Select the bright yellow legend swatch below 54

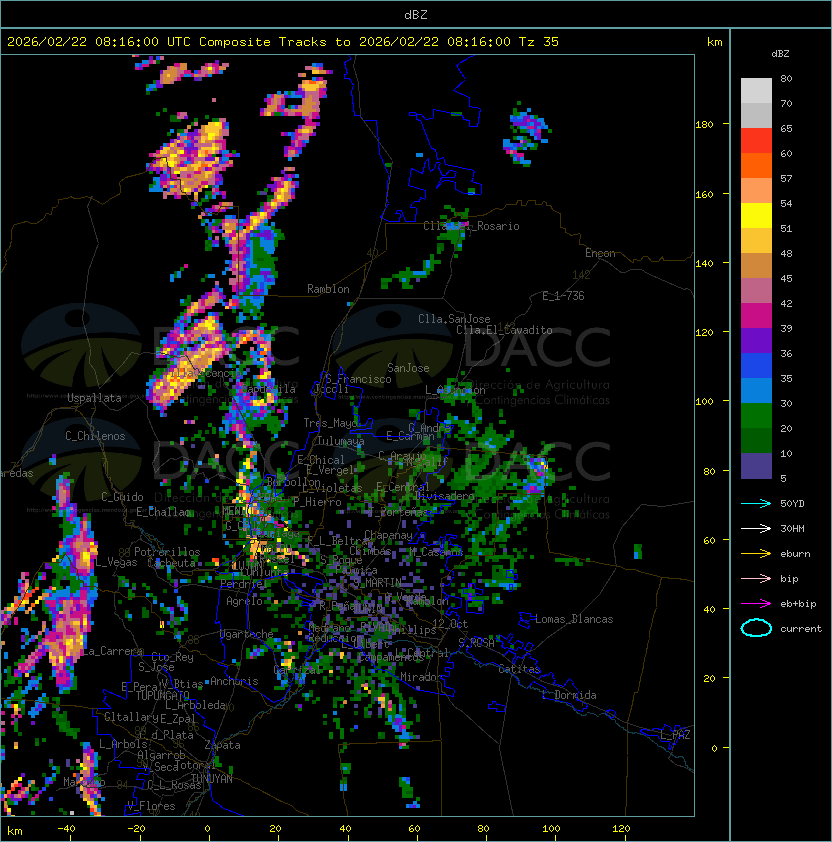click(x=756, y=216)
